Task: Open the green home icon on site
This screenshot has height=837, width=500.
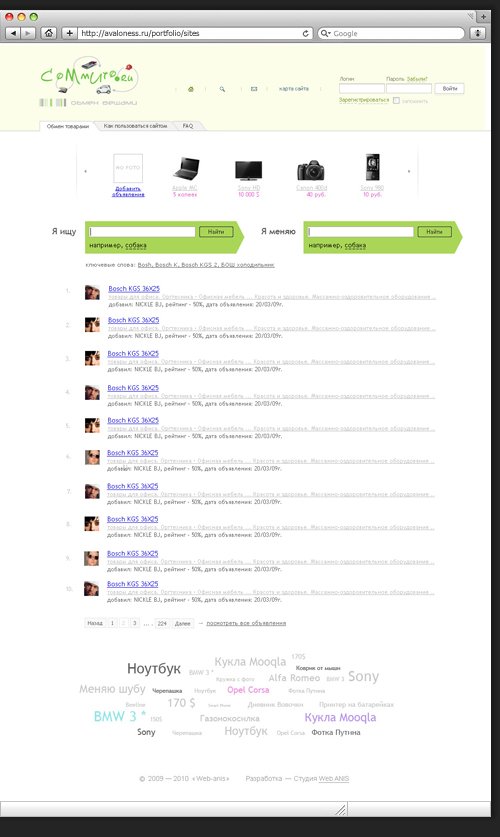Action: click(191, 89)
